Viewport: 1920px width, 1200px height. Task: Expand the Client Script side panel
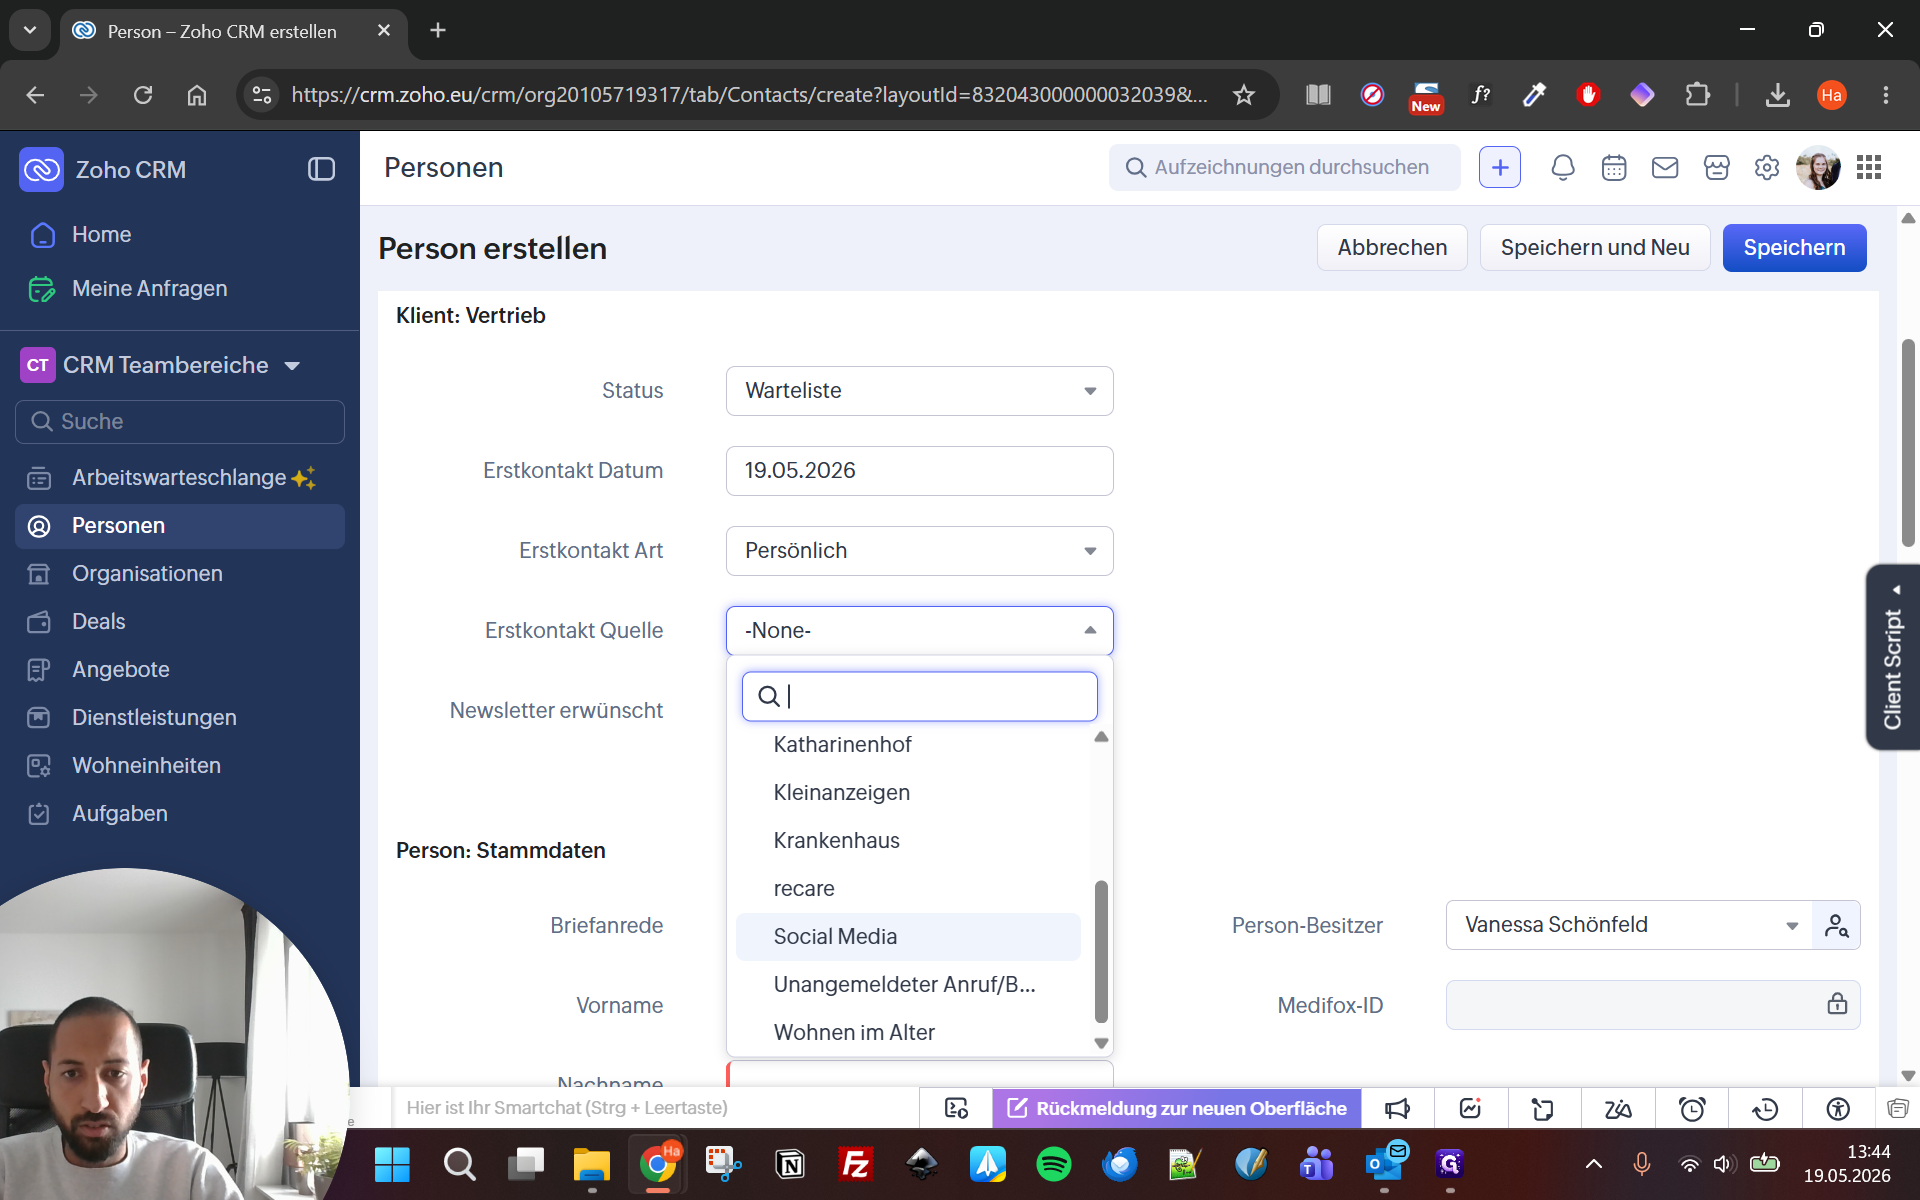(x=1893, y=657)
